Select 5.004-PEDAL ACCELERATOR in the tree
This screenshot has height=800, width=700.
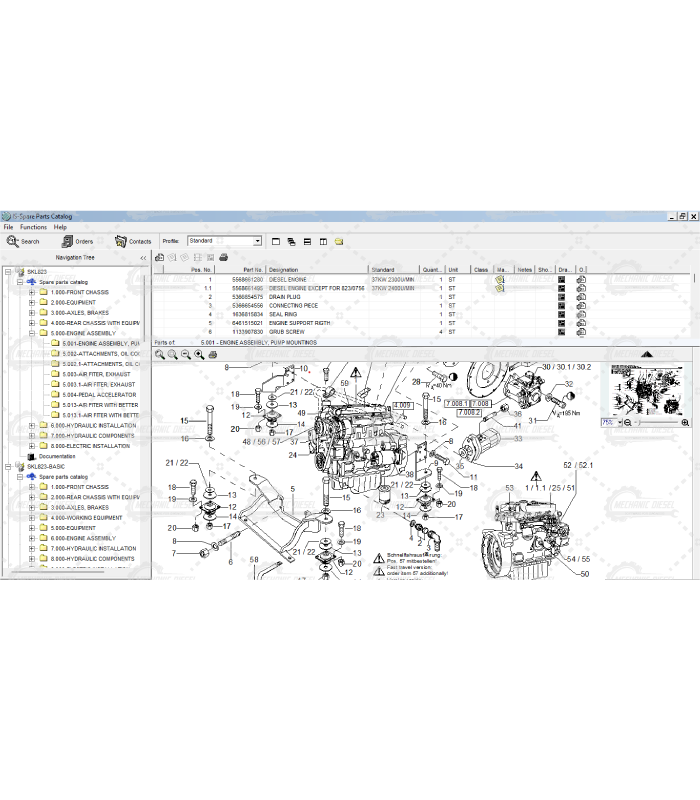click(x=99, y=394)
